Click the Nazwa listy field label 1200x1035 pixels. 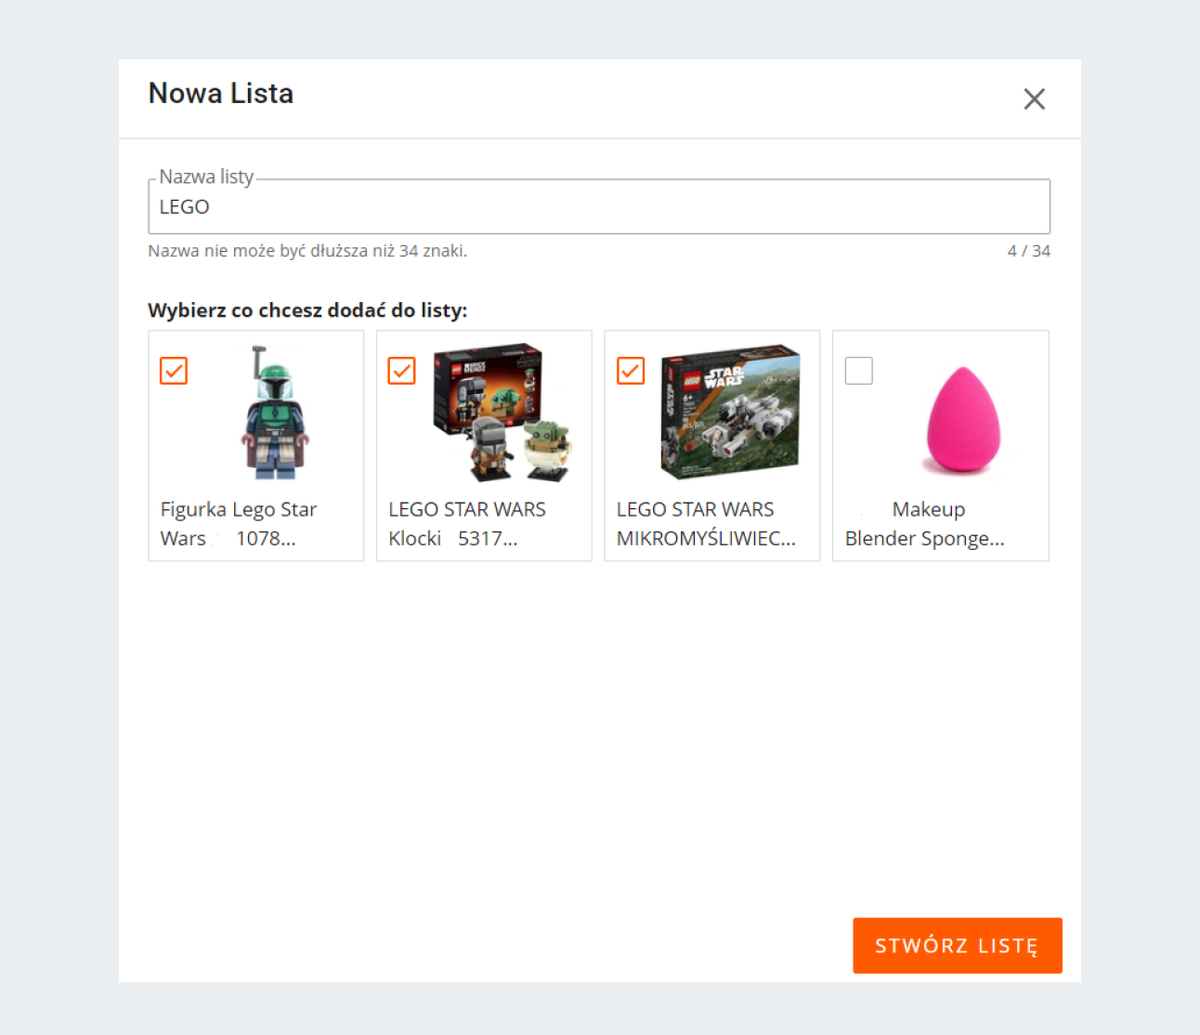point(207,177)
